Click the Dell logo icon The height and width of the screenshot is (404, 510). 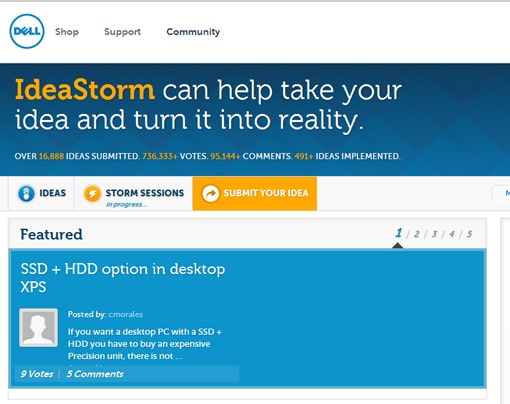(x=27, y=31)
